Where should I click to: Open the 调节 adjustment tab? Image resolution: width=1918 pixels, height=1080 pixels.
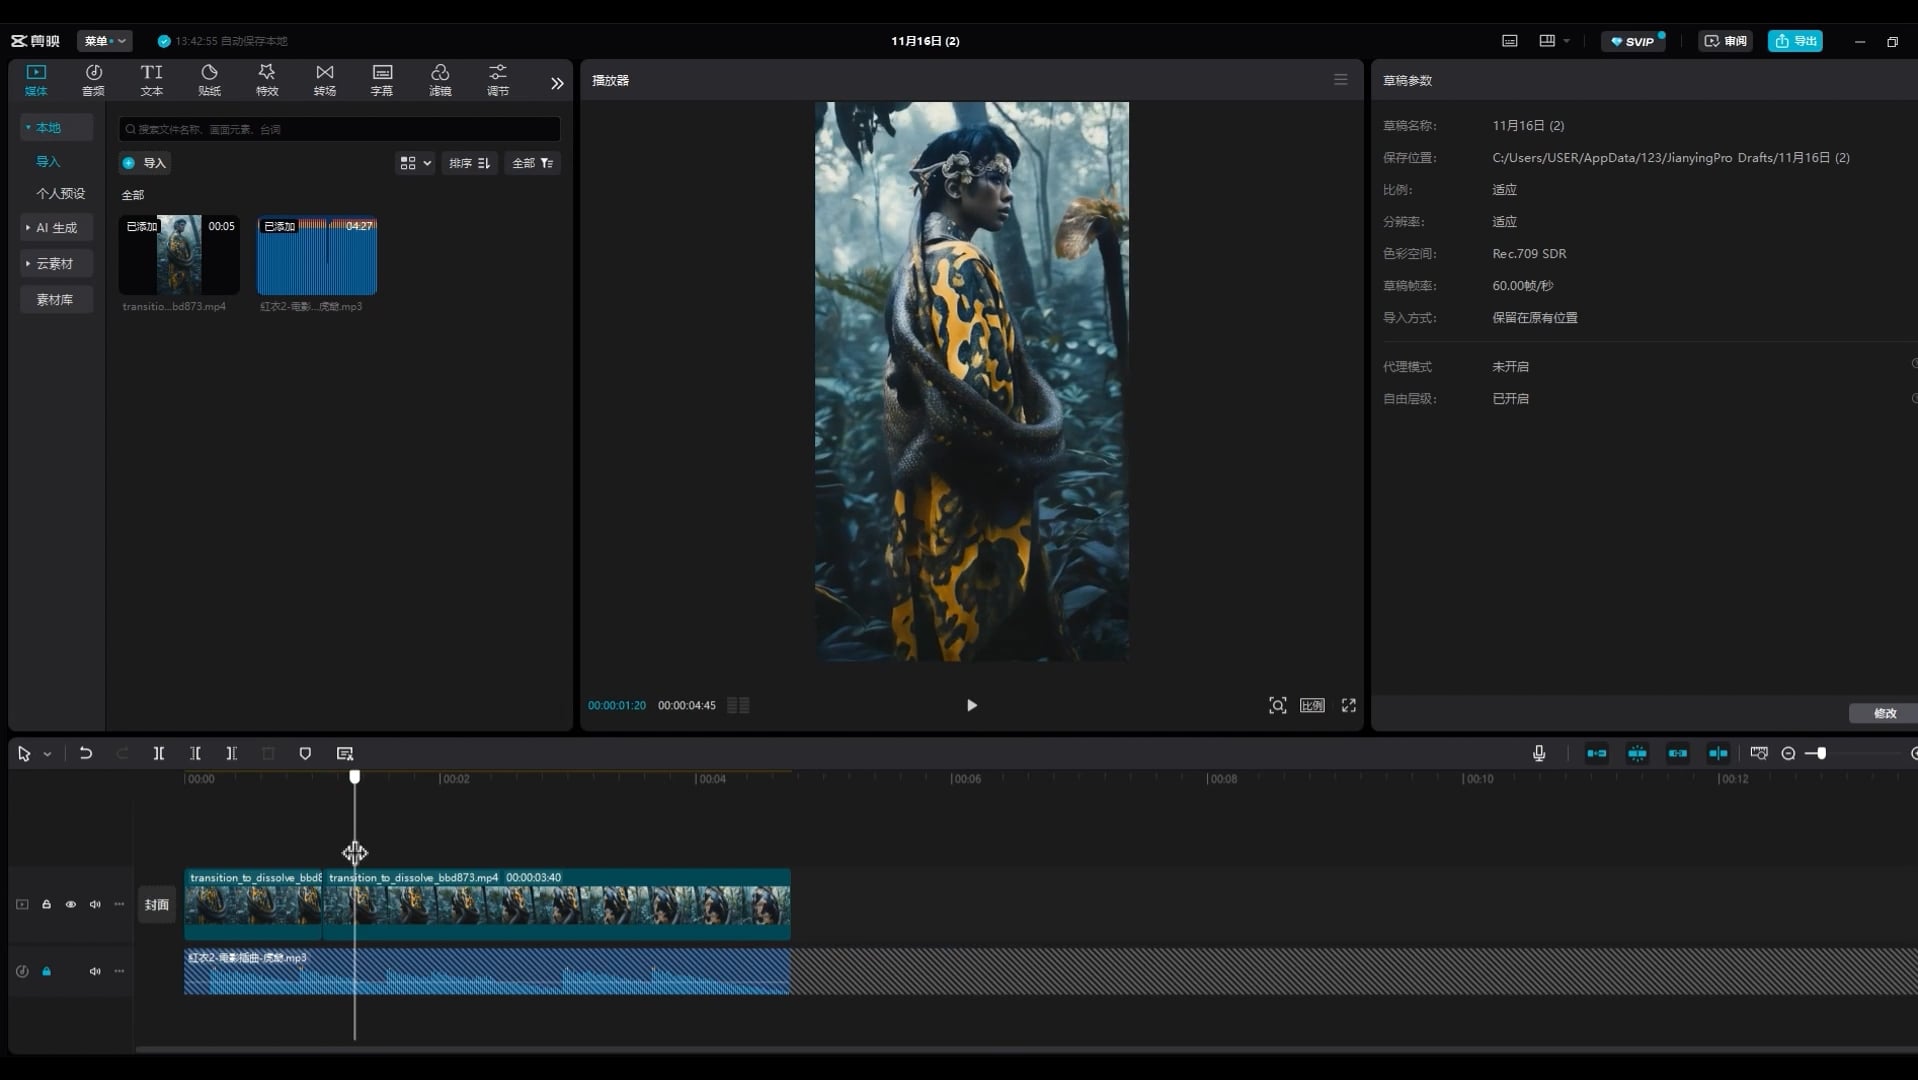click(x=498, y=80)
